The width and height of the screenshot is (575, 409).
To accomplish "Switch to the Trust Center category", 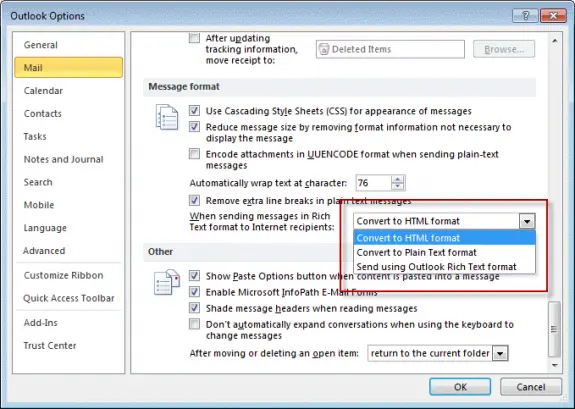I will pyautogui.click(x=50, y=346).
